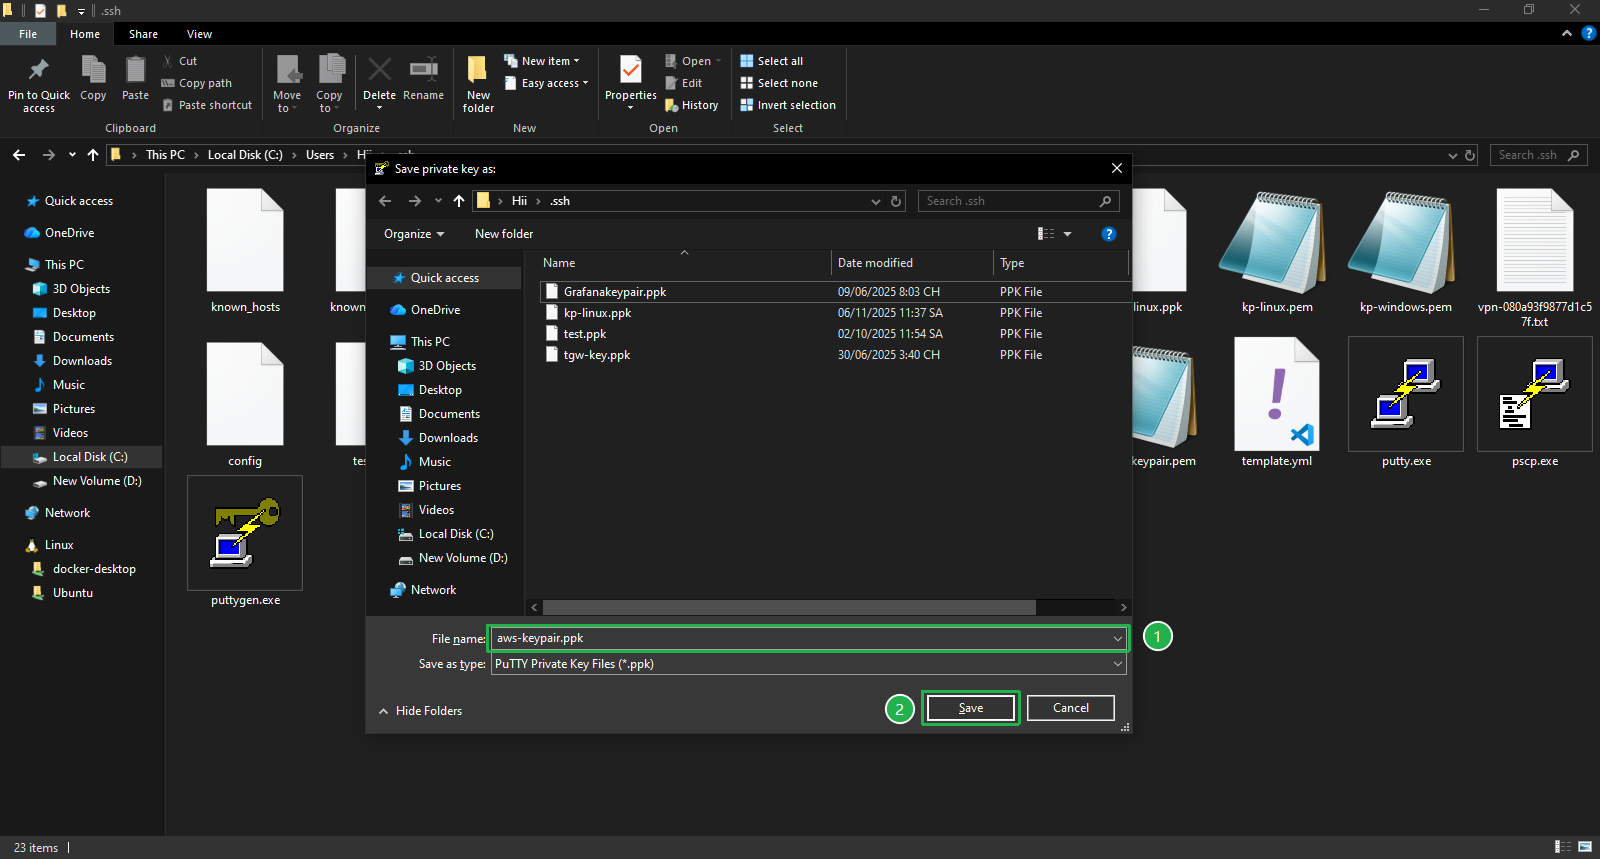Click New folder in the dialog toolbar
1600x859 pixels.
point(504,234)
